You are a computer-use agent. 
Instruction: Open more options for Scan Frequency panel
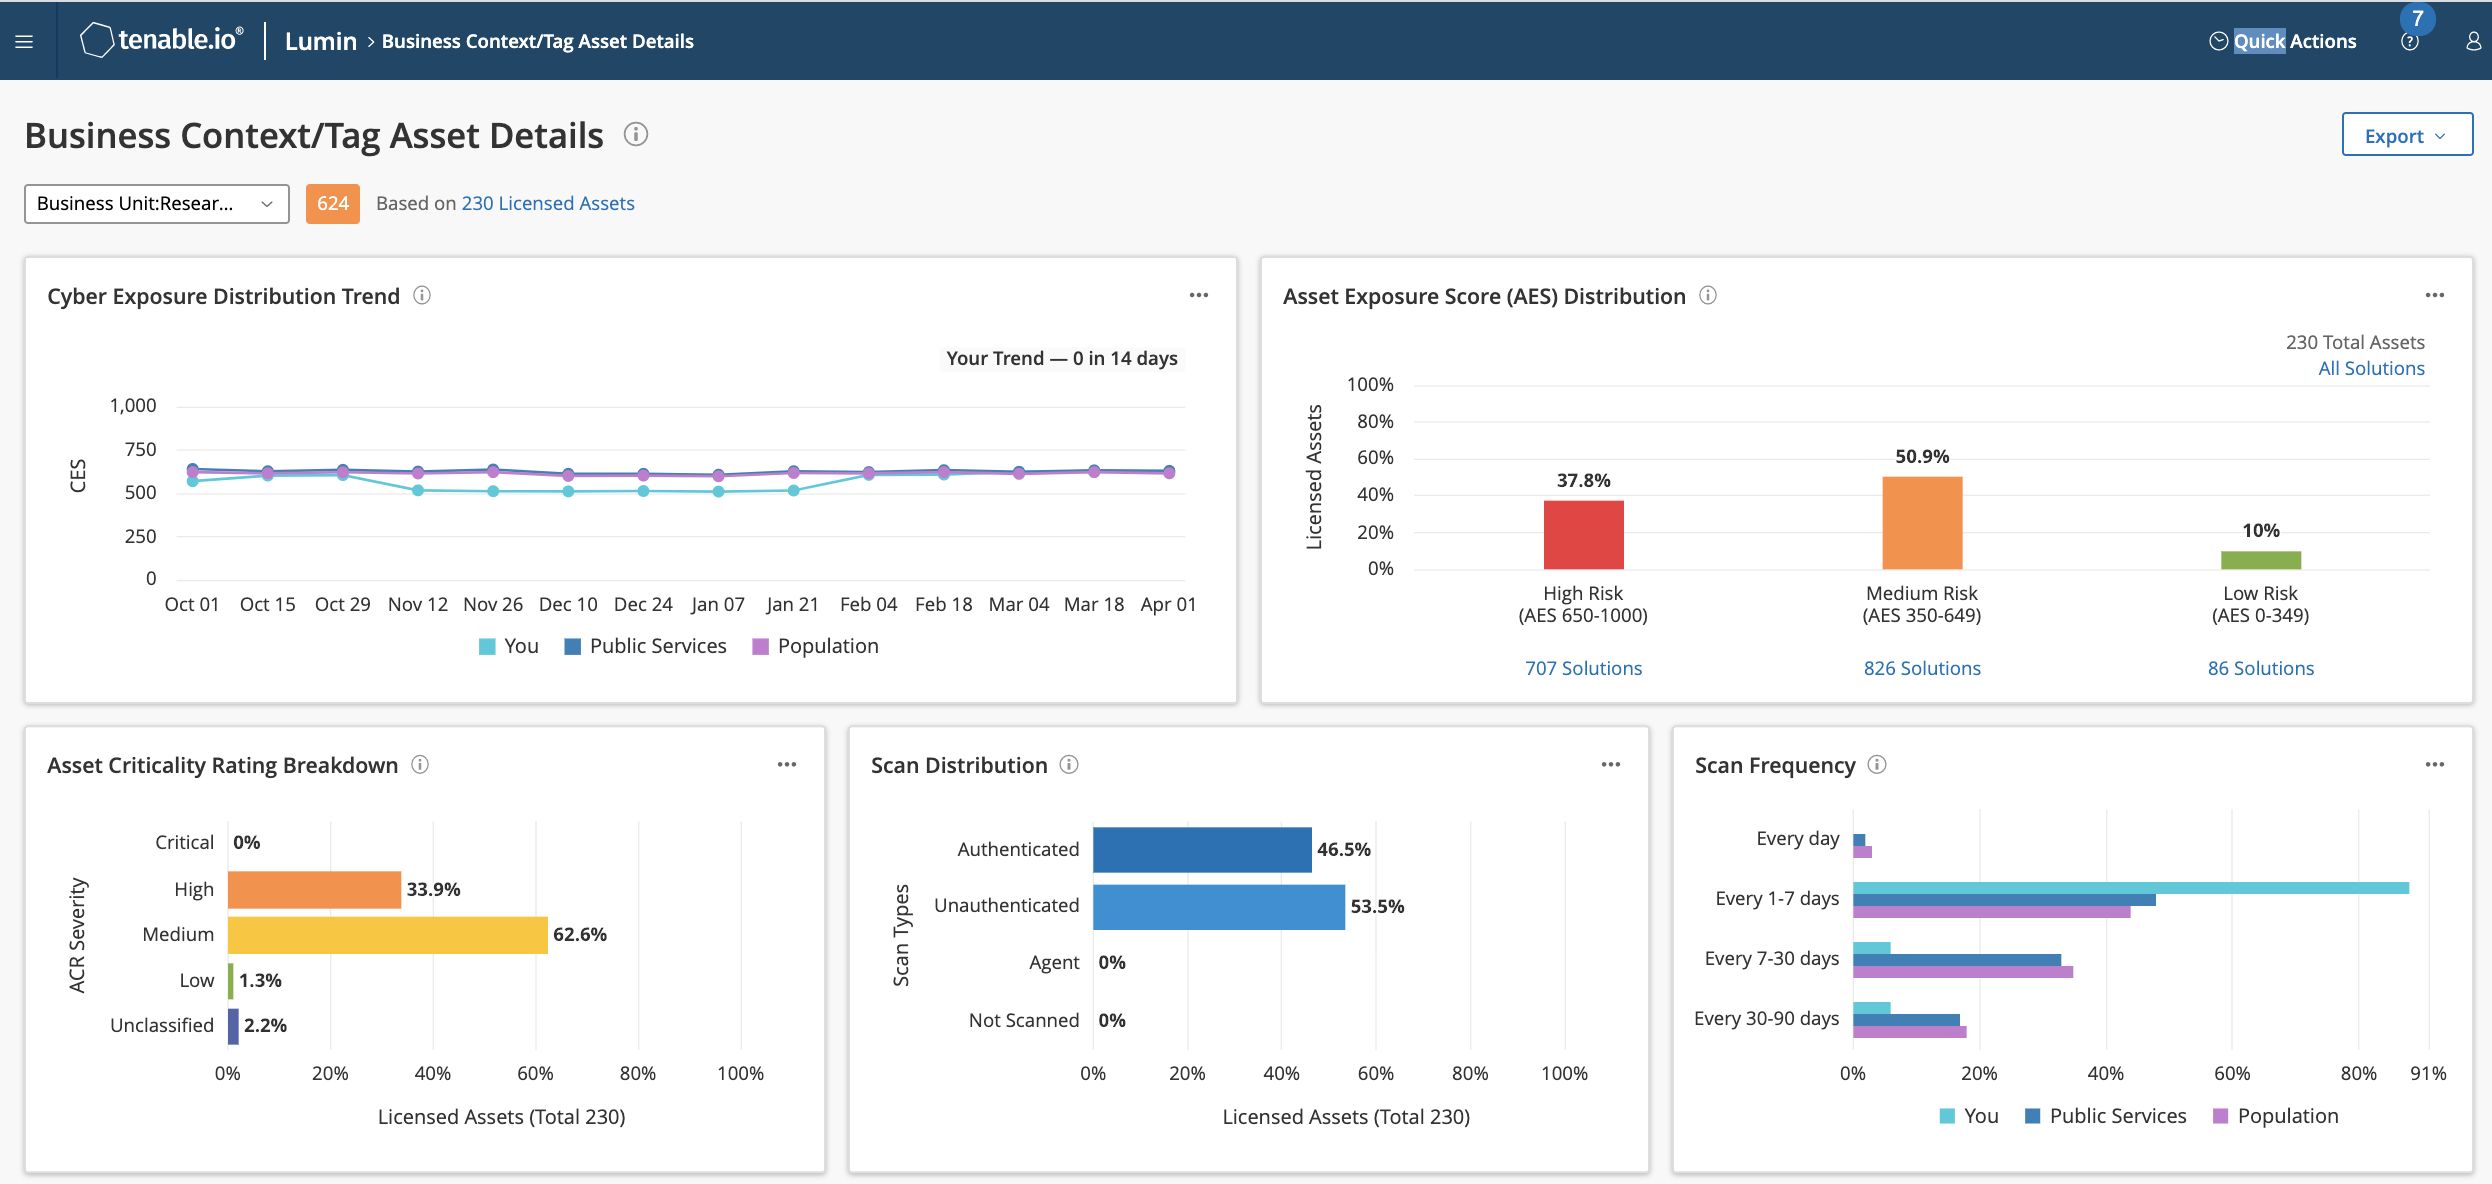2435,764
